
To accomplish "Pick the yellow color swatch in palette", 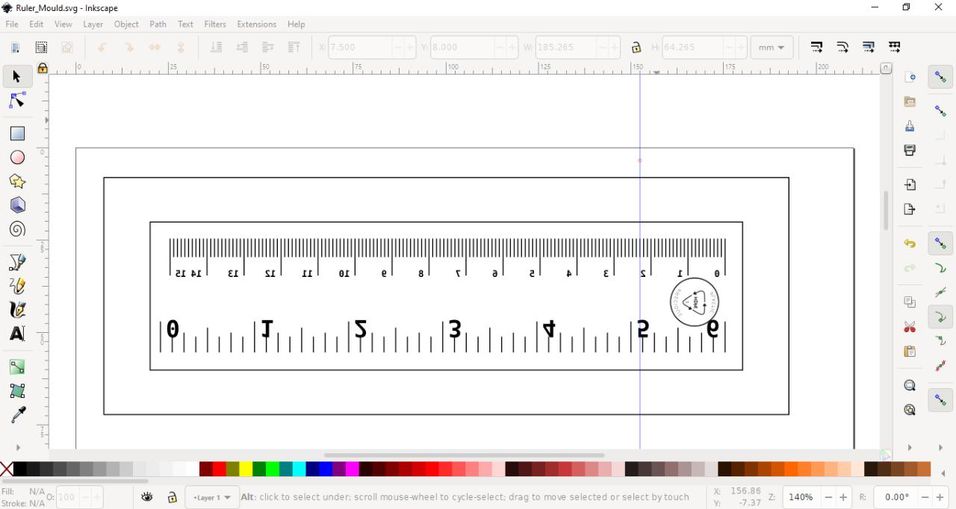I will (x=246, y=469).
